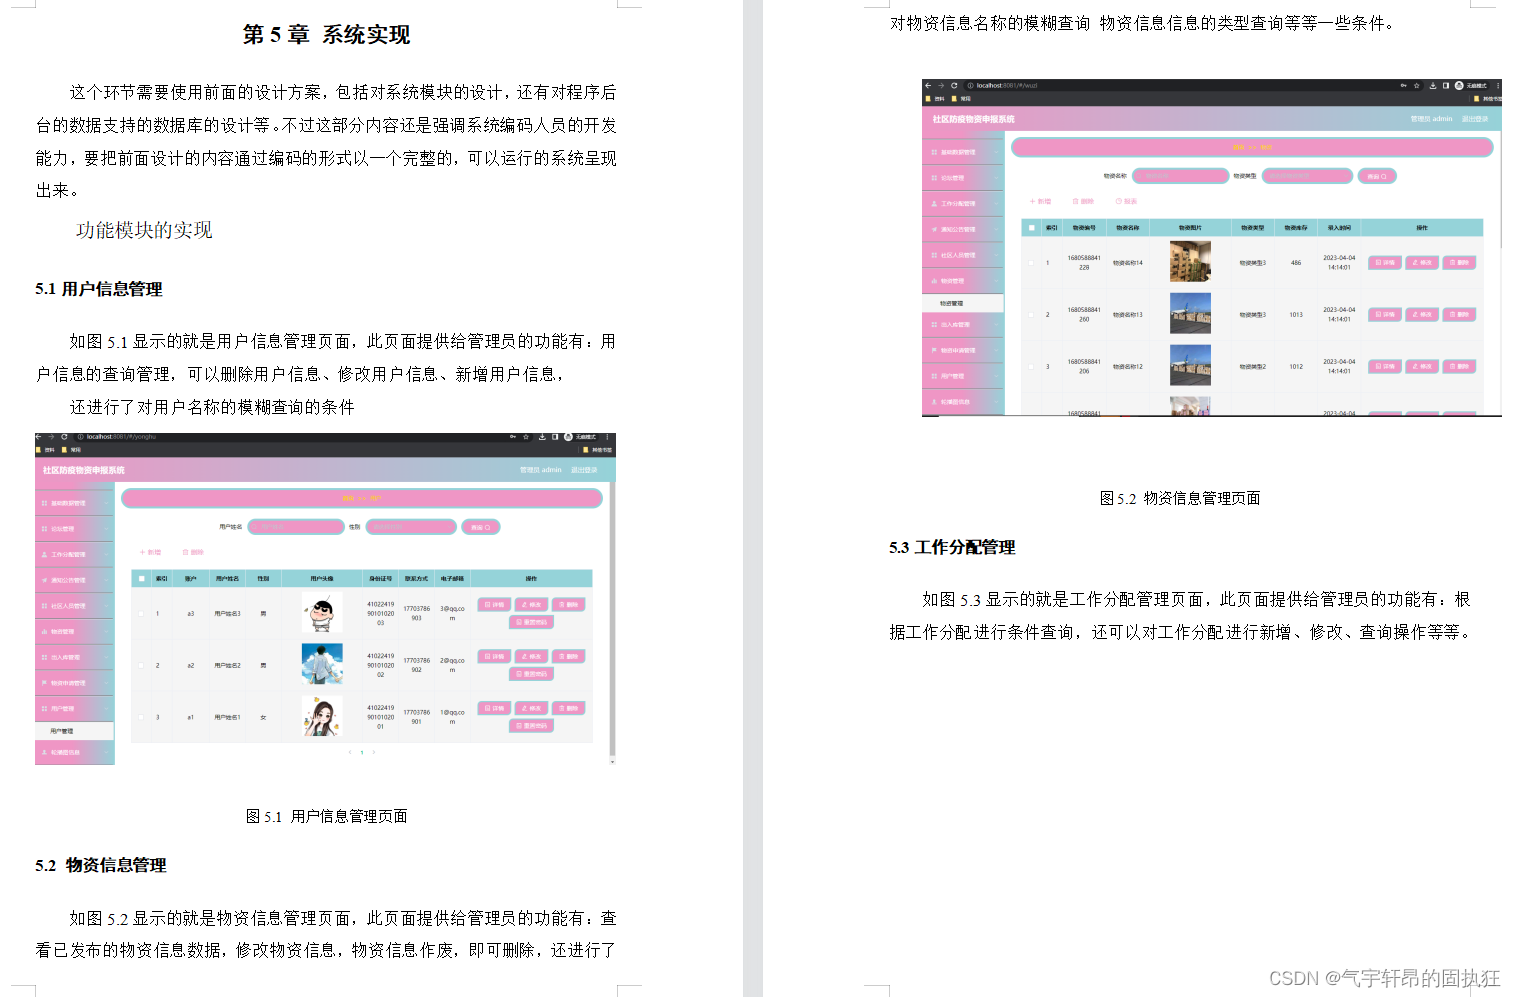Click 修改 button for 物资名称13 row
The width and height of the screenshot is (1516, 997).
click(1422, 315)
